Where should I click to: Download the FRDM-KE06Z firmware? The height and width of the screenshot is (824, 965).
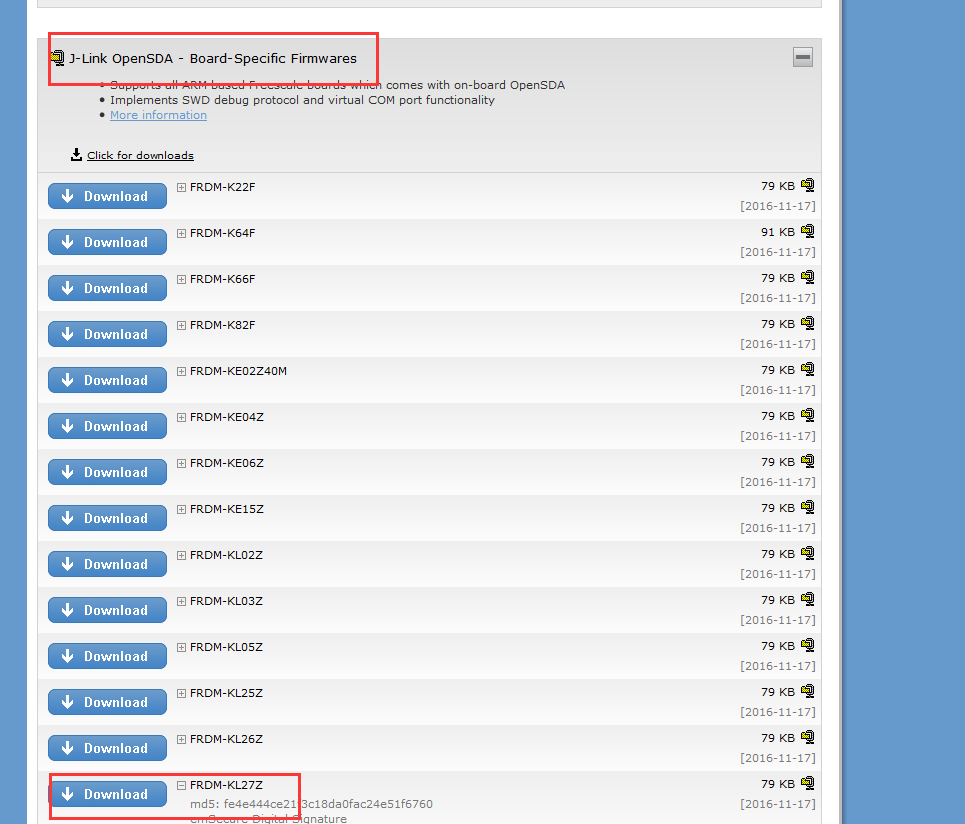pyautogui.click(x=107, y=472)
